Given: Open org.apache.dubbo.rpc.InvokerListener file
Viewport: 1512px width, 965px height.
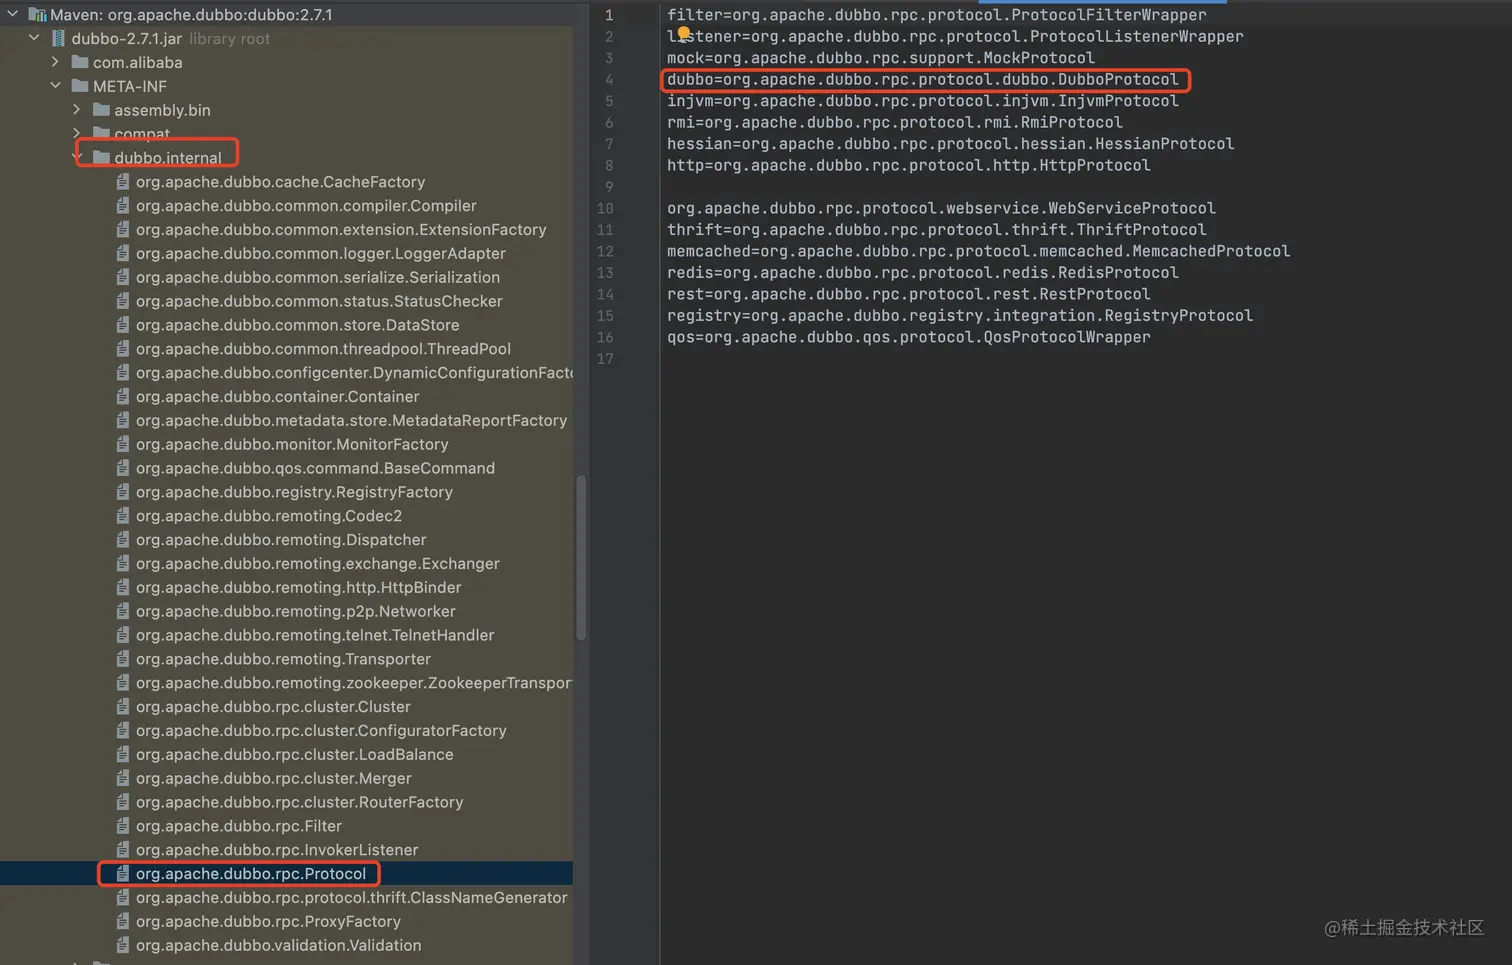Looking at the screenshot, I should click(x=277, y=850).
